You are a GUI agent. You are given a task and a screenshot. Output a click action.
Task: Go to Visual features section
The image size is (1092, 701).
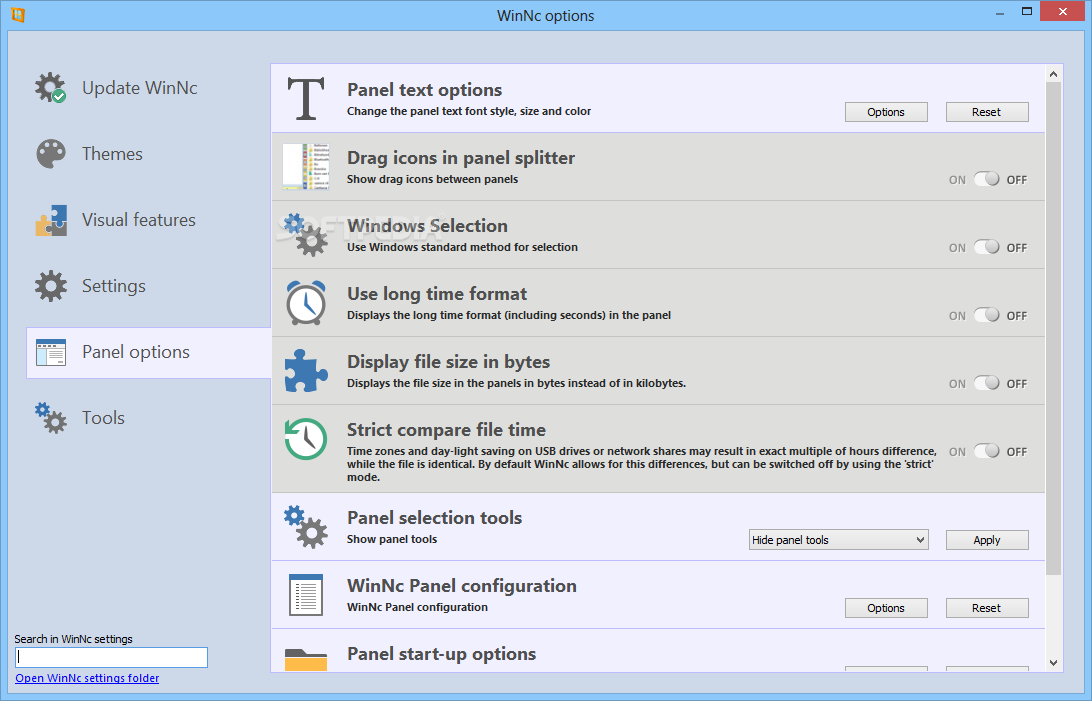139,220
